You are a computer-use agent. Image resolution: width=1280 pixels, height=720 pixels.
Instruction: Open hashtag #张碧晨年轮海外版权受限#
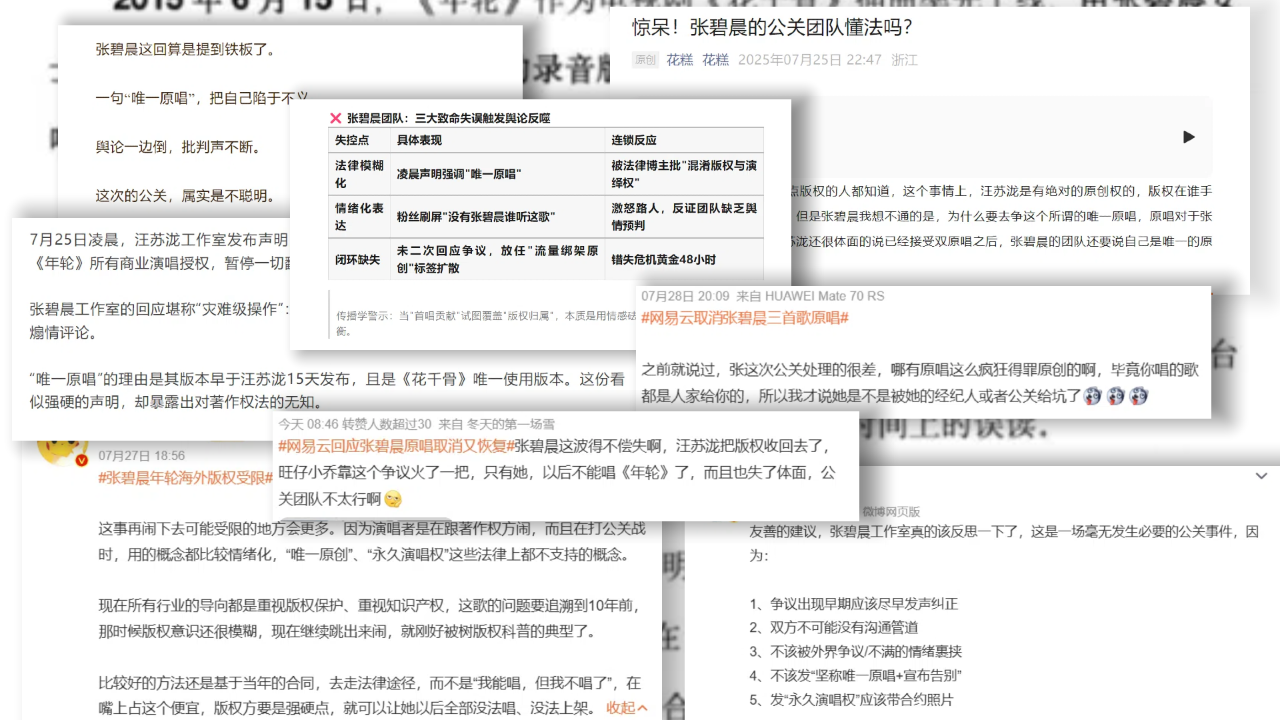click(x=185, y=477)
